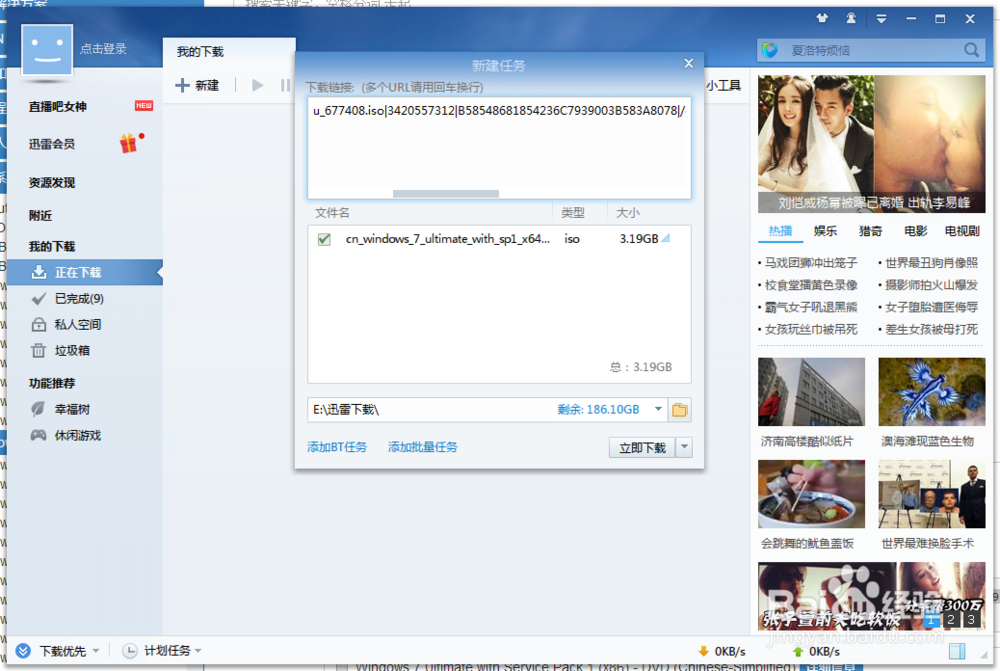Viewport: 1000px width, 671px height.
Task: Expand the 下载优先 dropdown
Action: click(x=96, y=651)
